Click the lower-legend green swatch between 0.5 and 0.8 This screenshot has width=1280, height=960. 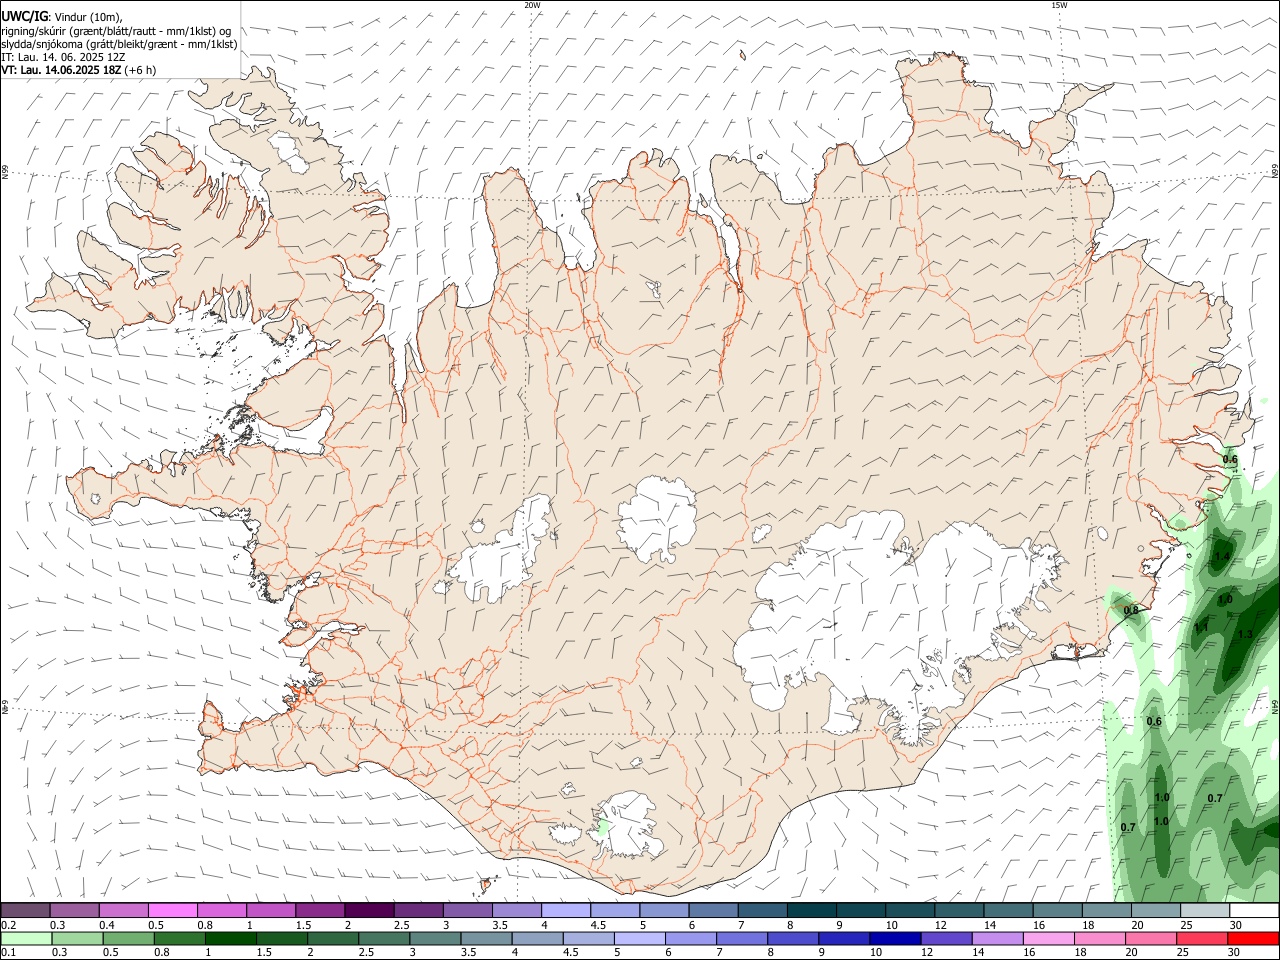[x=127, y=939]
